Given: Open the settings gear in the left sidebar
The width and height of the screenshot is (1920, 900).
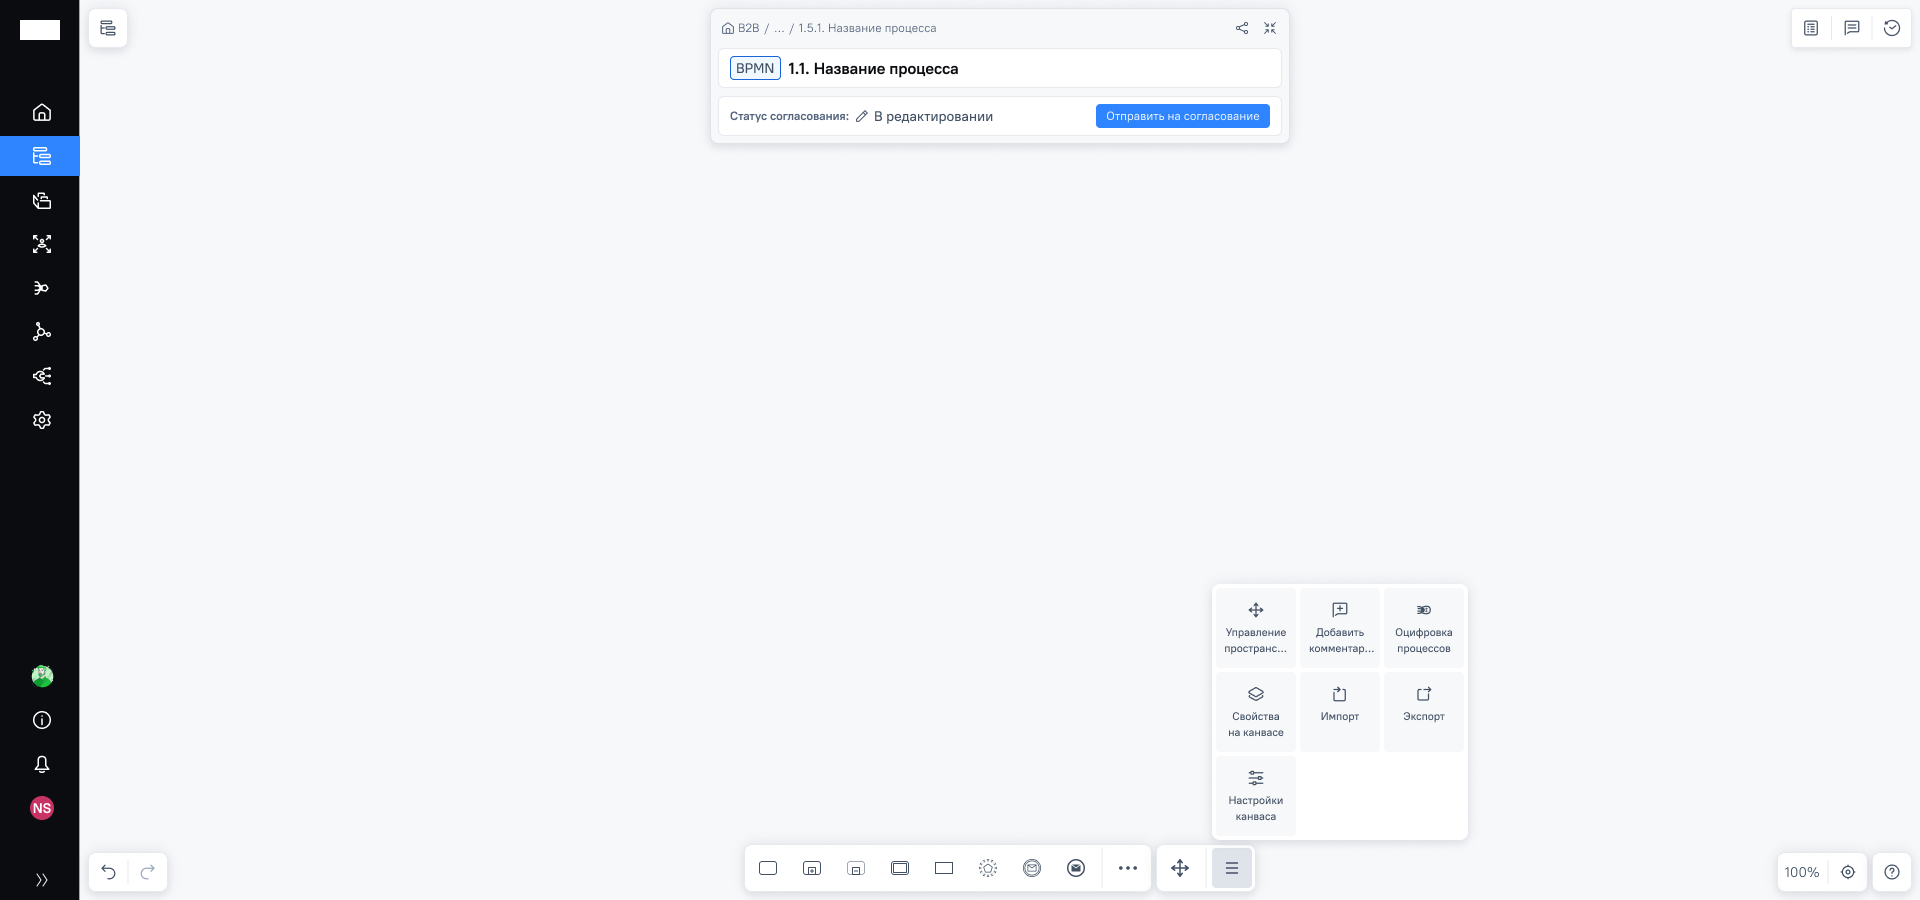Looking at the screenshot, I should pyautogui.click(x=41, y=420).
